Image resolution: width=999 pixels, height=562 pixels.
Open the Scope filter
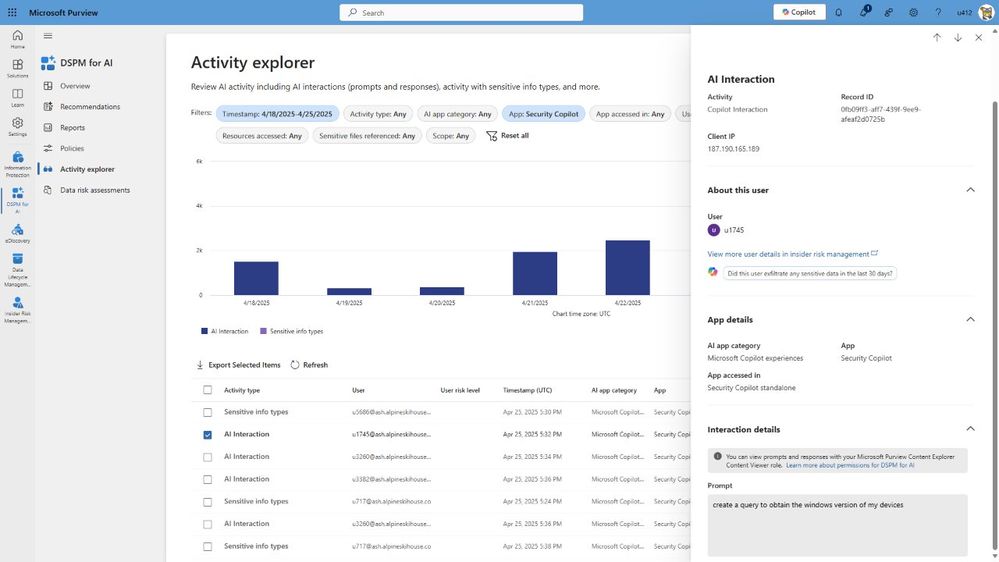pyautogui.click(x=450, y=136)
